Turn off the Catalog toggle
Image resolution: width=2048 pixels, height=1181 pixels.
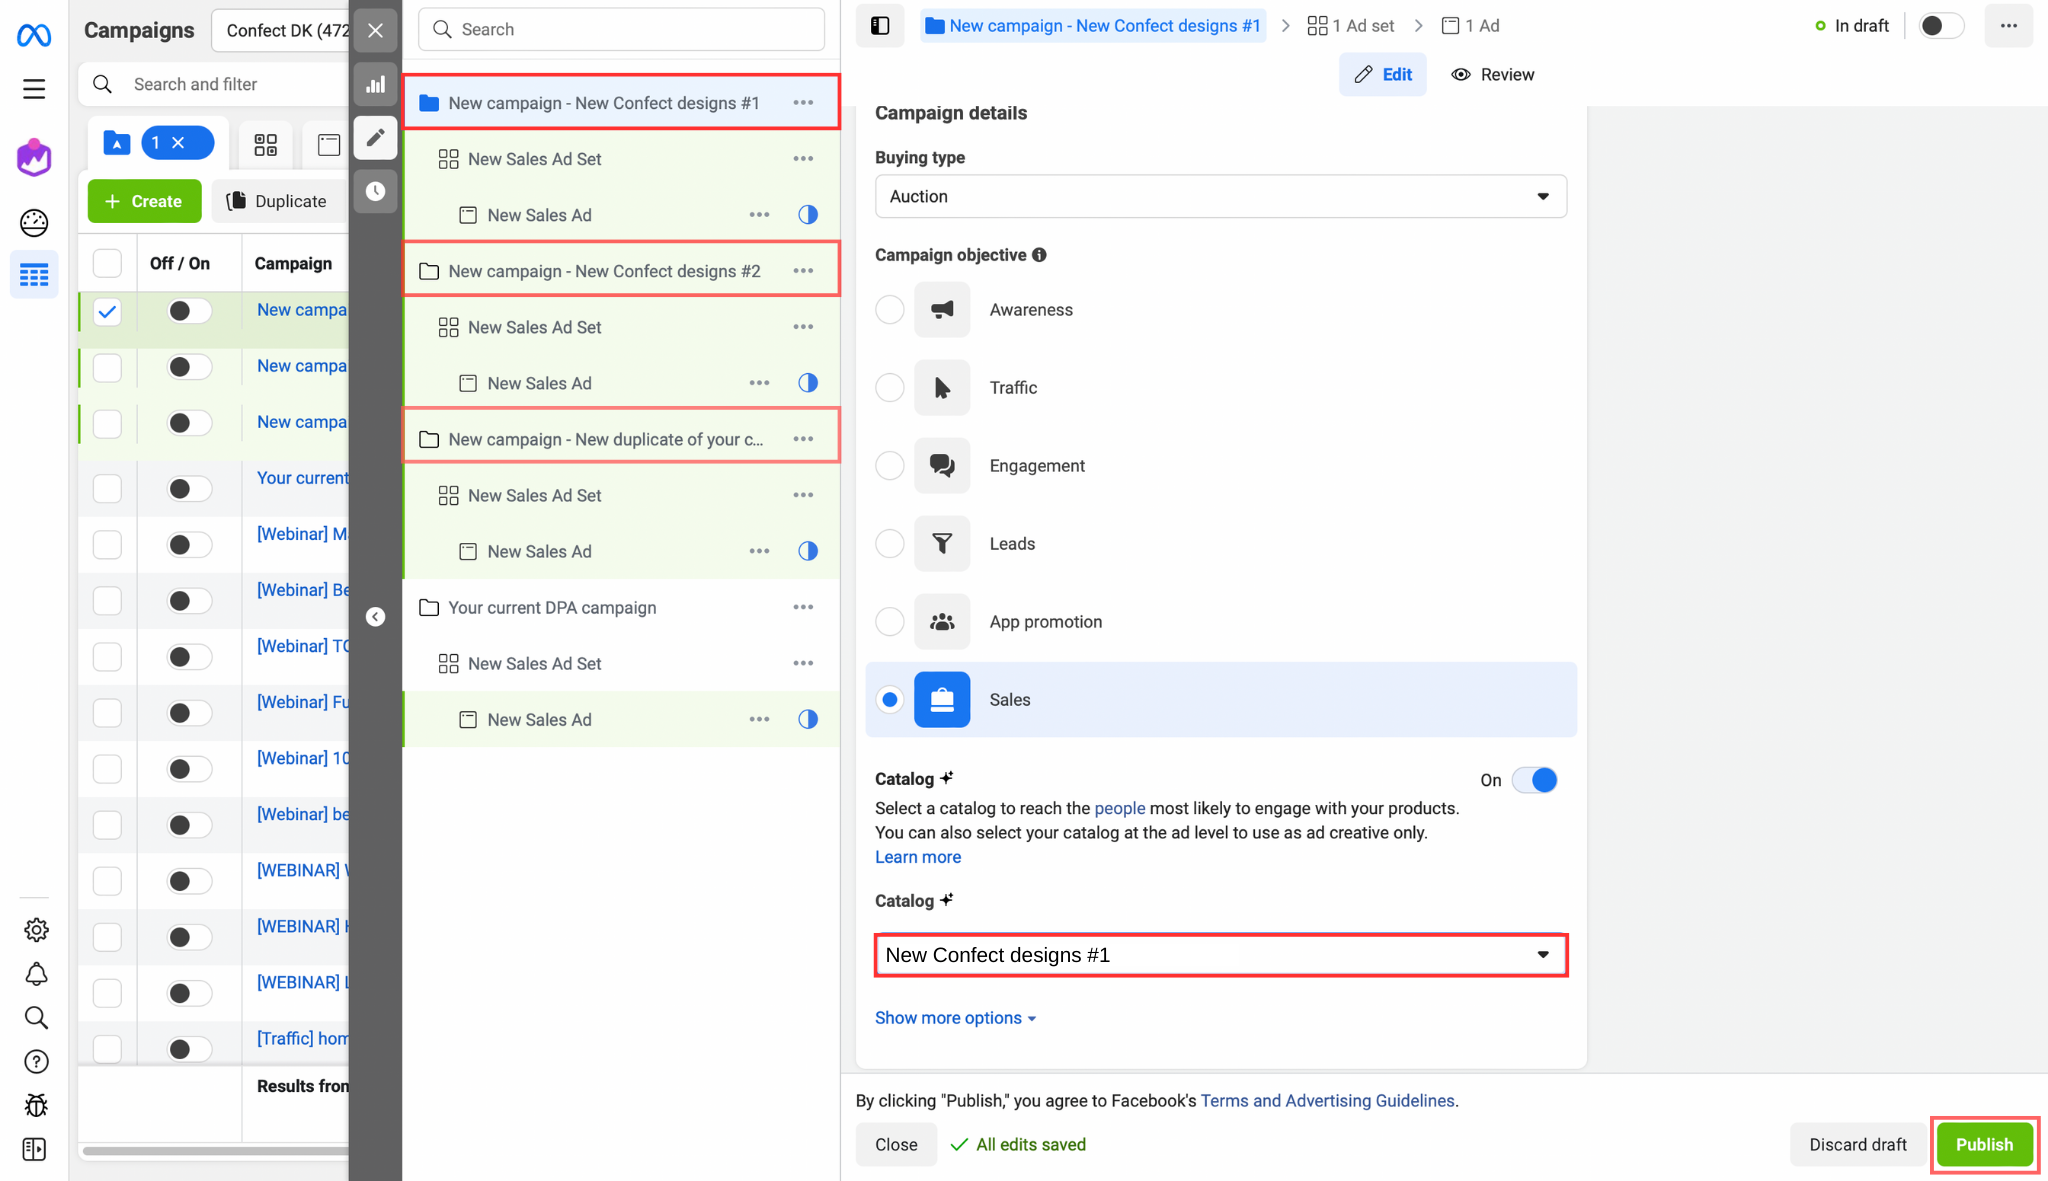pos(1535,780)
